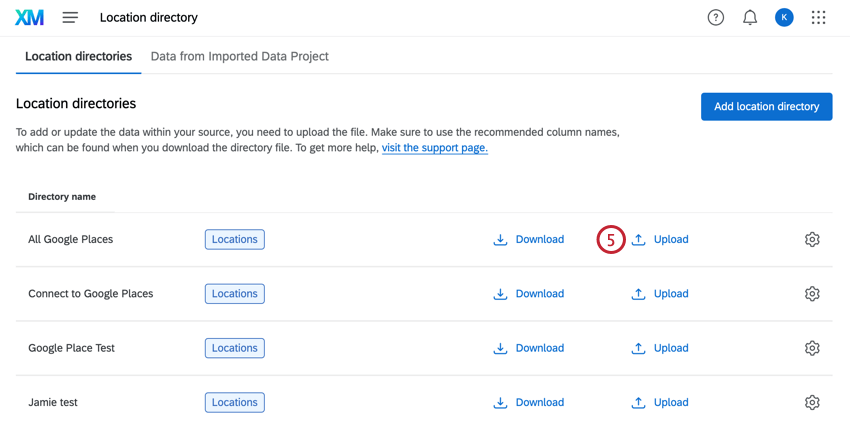Viewport: 850px width, 423px height.
Task: Select the Jamie test directory name
Action: (53, 402)
